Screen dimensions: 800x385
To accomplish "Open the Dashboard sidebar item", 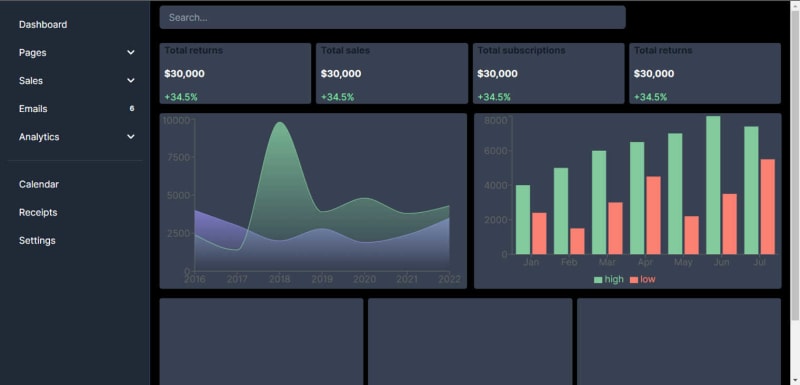I will click(43, 24).
